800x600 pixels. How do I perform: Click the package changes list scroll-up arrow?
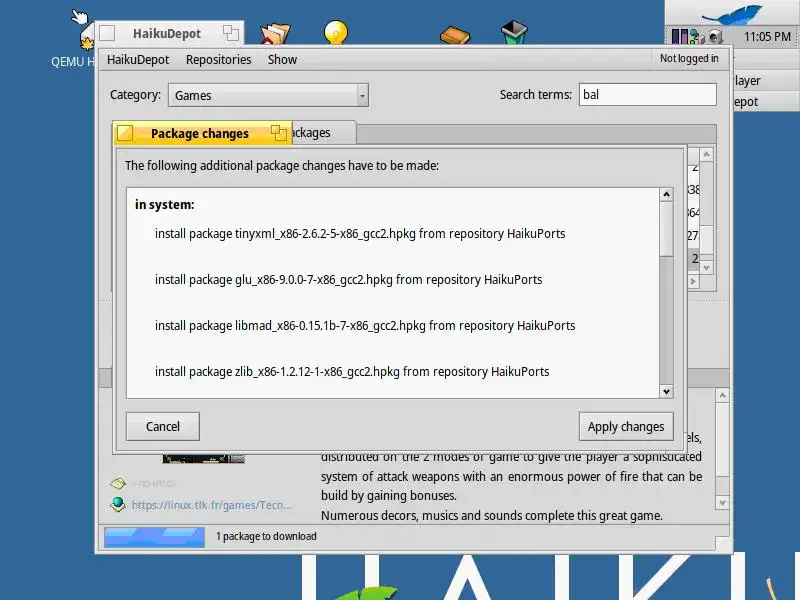pos(666,194)
